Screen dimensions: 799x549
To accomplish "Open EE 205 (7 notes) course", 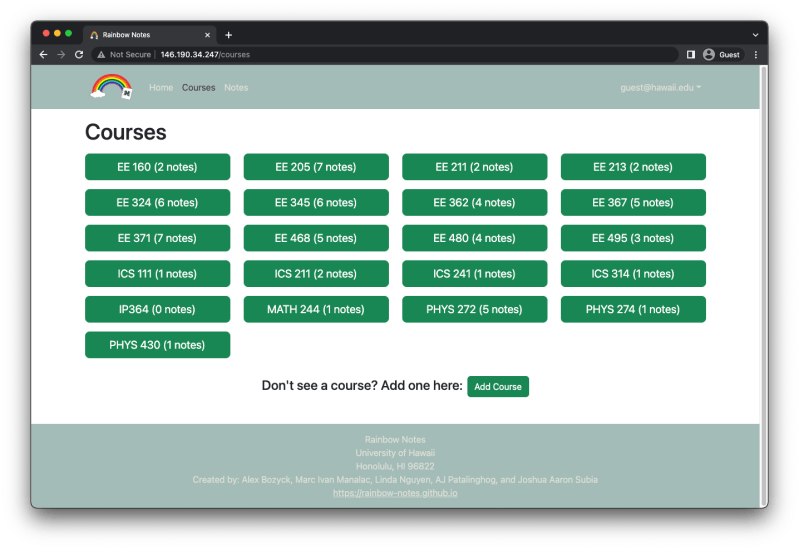I will click(316, 167).
